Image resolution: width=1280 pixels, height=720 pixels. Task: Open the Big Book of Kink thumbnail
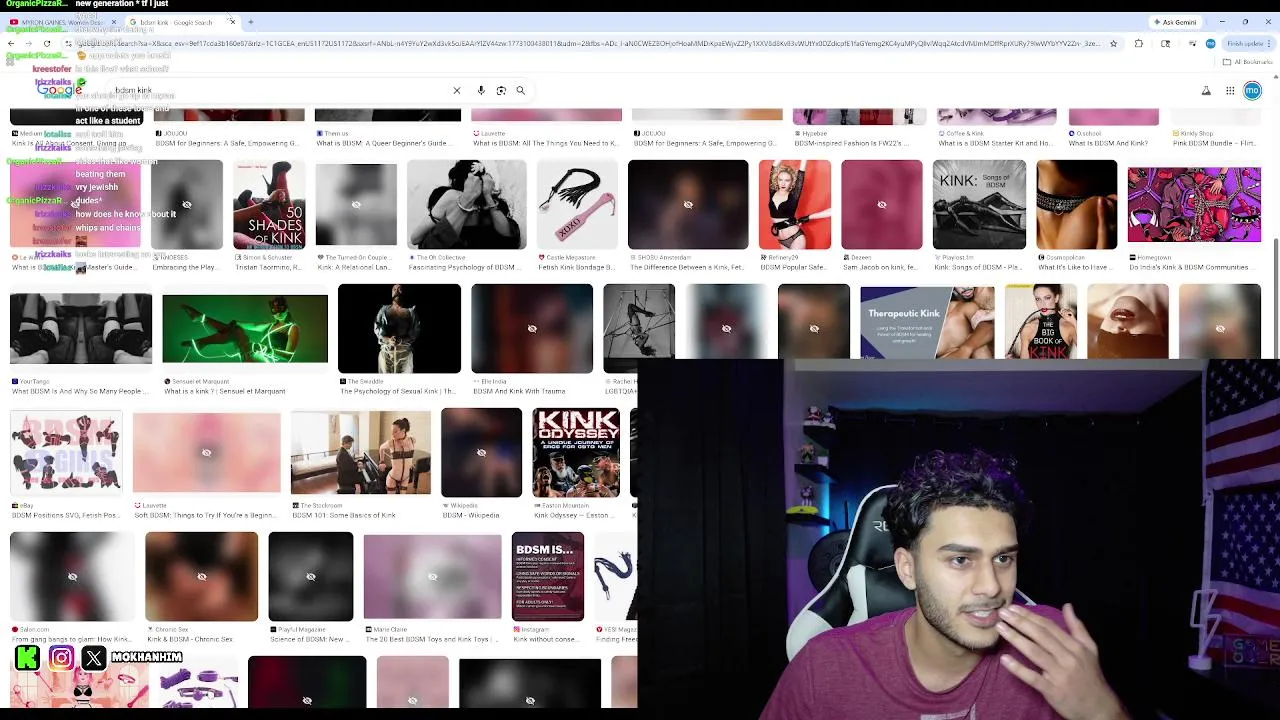tap(1040, 322)
